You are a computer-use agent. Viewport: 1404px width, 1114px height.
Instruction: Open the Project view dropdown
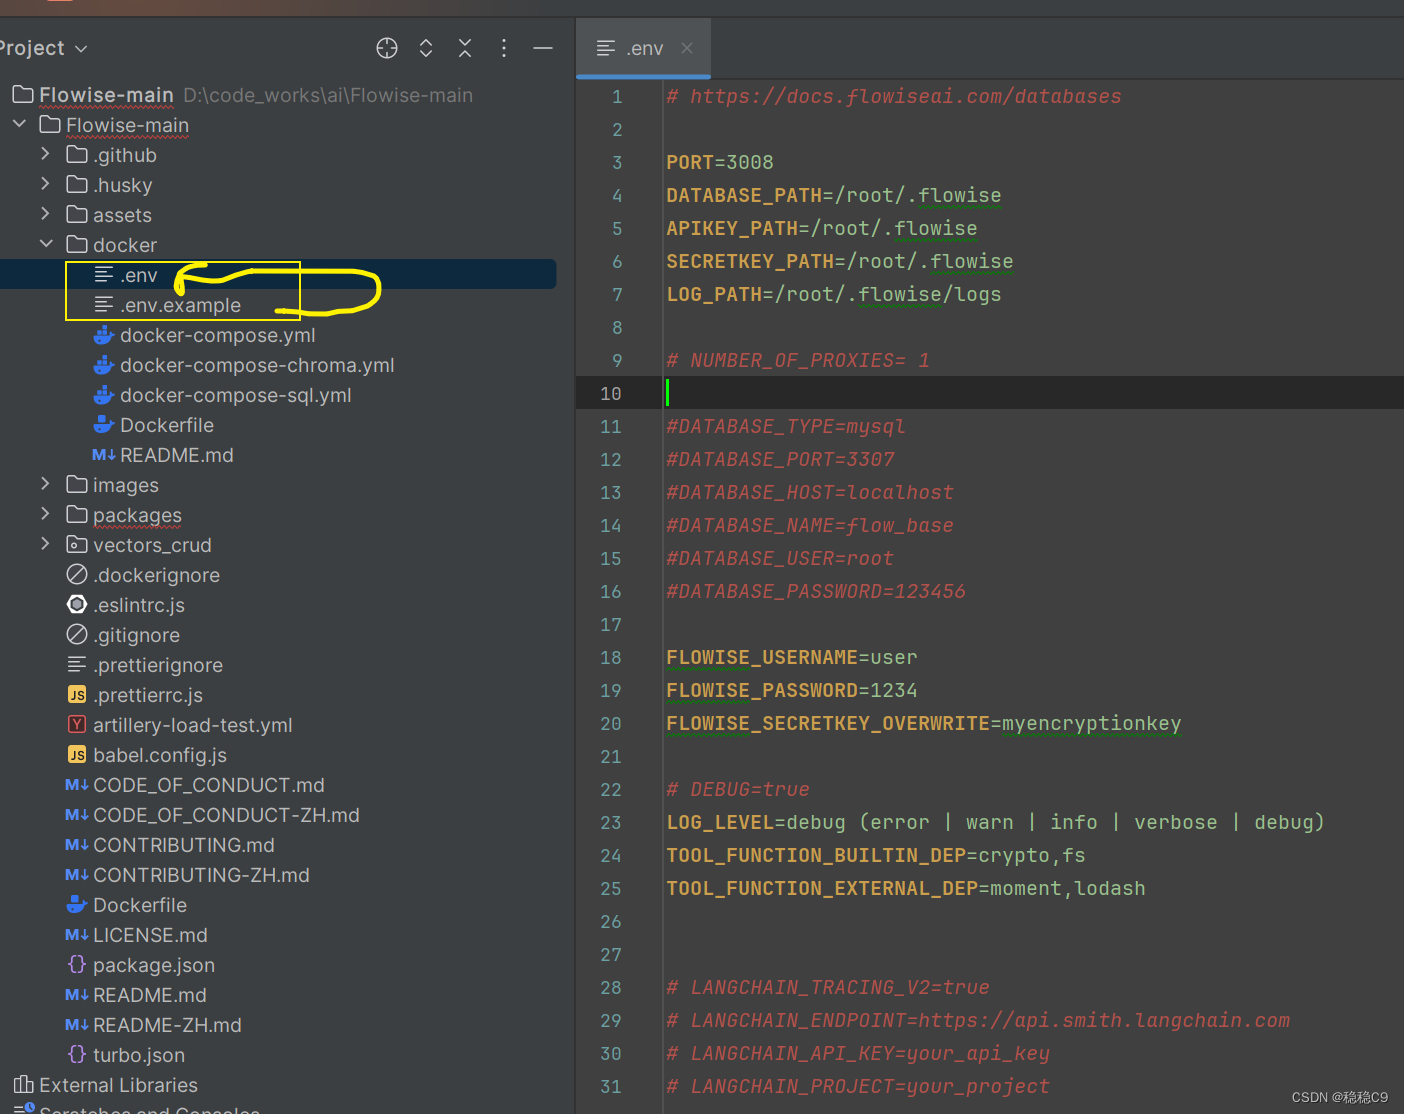point(43,48)
